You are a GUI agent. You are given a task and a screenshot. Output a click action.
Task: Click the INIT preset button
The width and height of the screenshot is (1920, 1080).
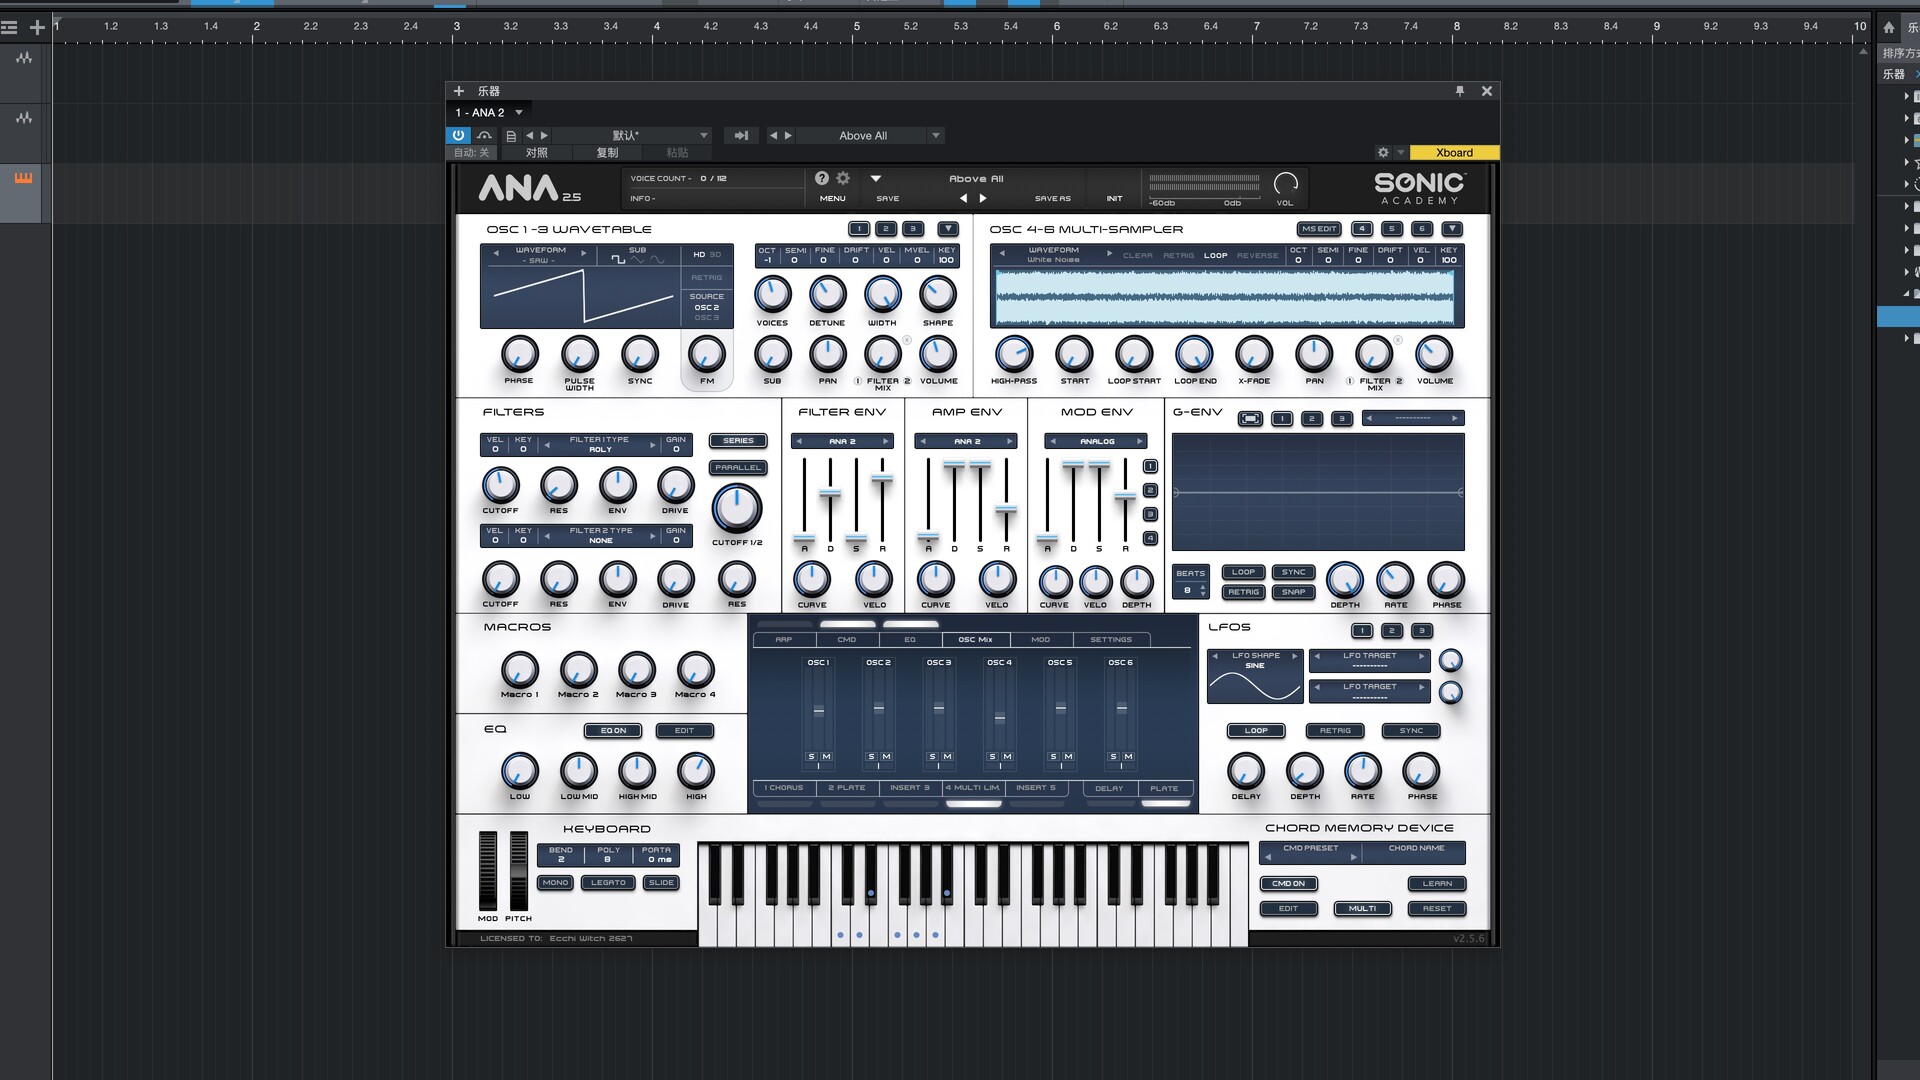coord(1114,199)
